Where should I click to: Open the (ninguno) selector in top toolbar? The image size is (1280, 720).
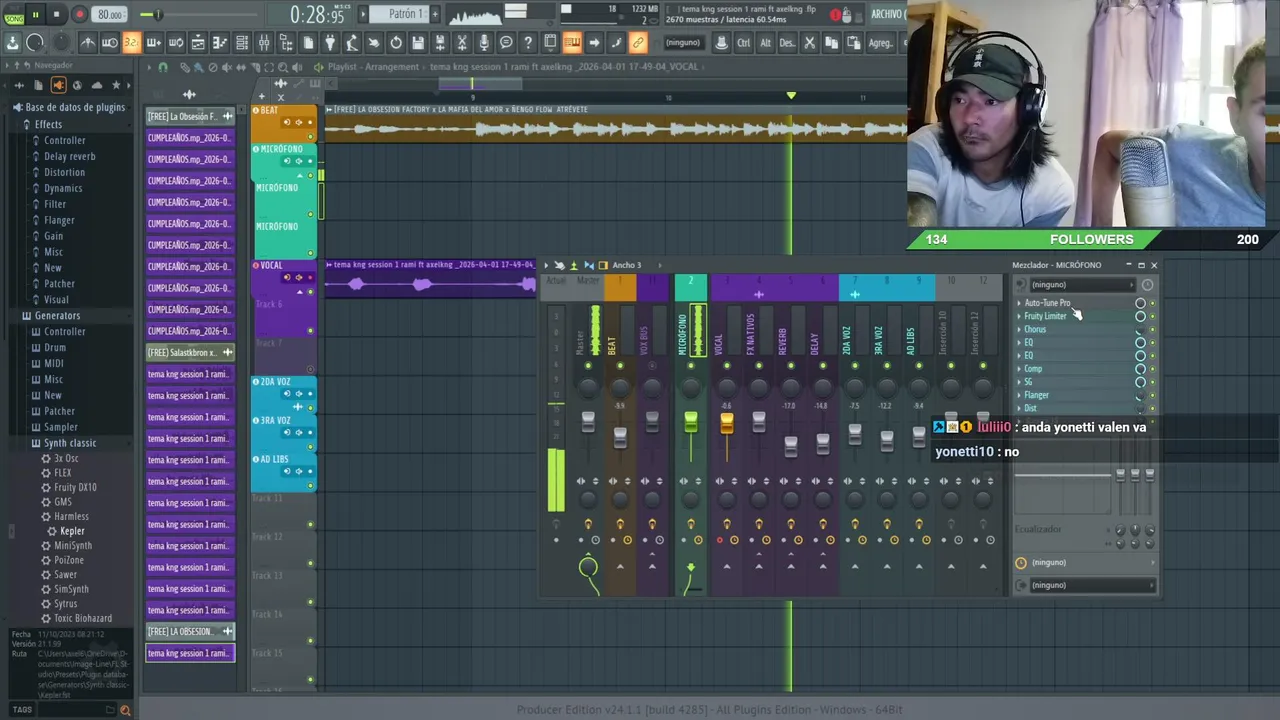pyautogui.click(x=683, y=43)
